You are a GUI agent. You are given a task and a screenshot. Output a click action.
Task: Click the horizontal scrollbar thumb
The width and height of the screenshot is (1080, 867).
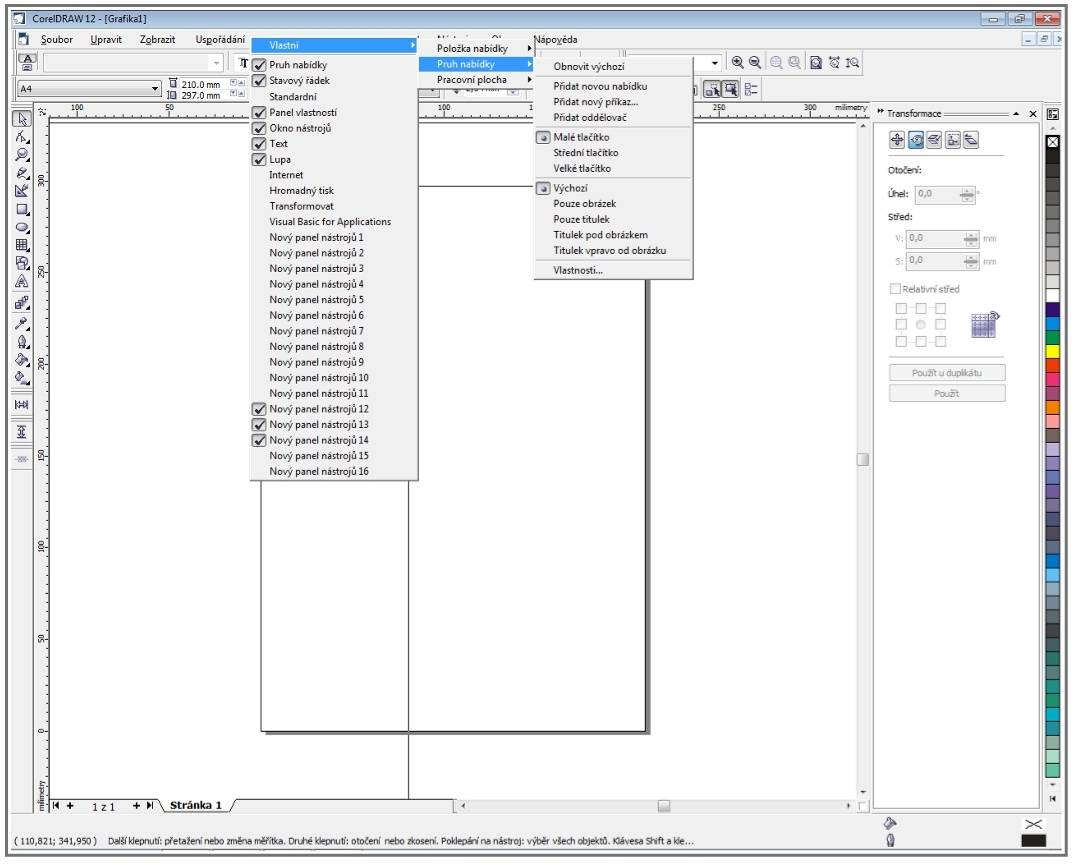tap(663, 806)
